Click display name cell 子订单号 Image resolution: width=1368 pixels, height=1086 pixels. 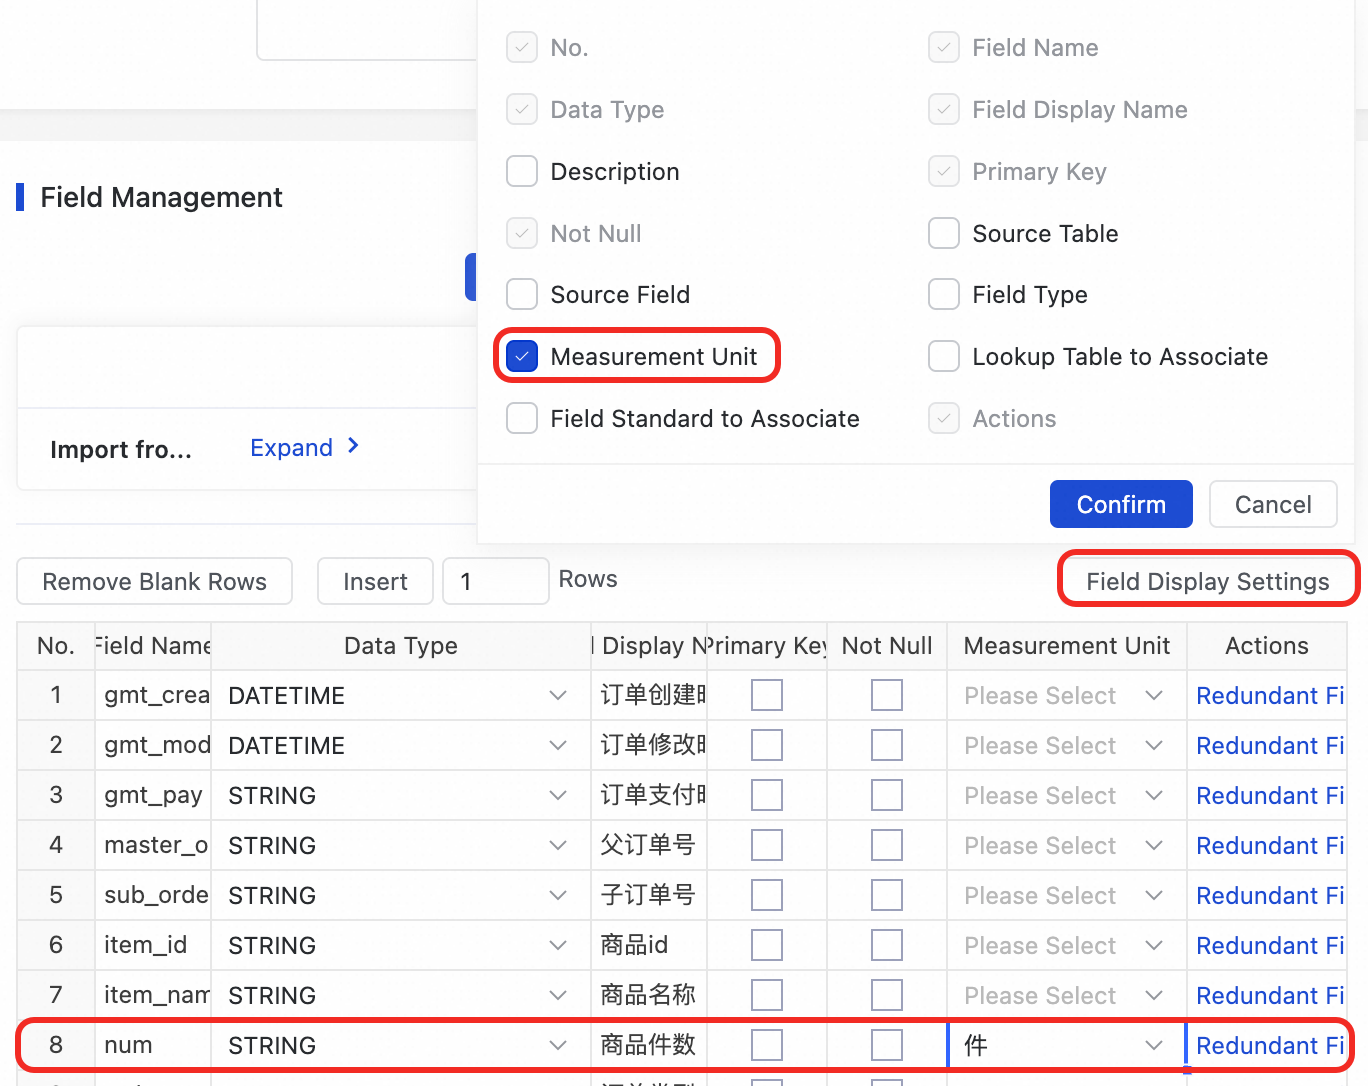click(x=649, y=895)
